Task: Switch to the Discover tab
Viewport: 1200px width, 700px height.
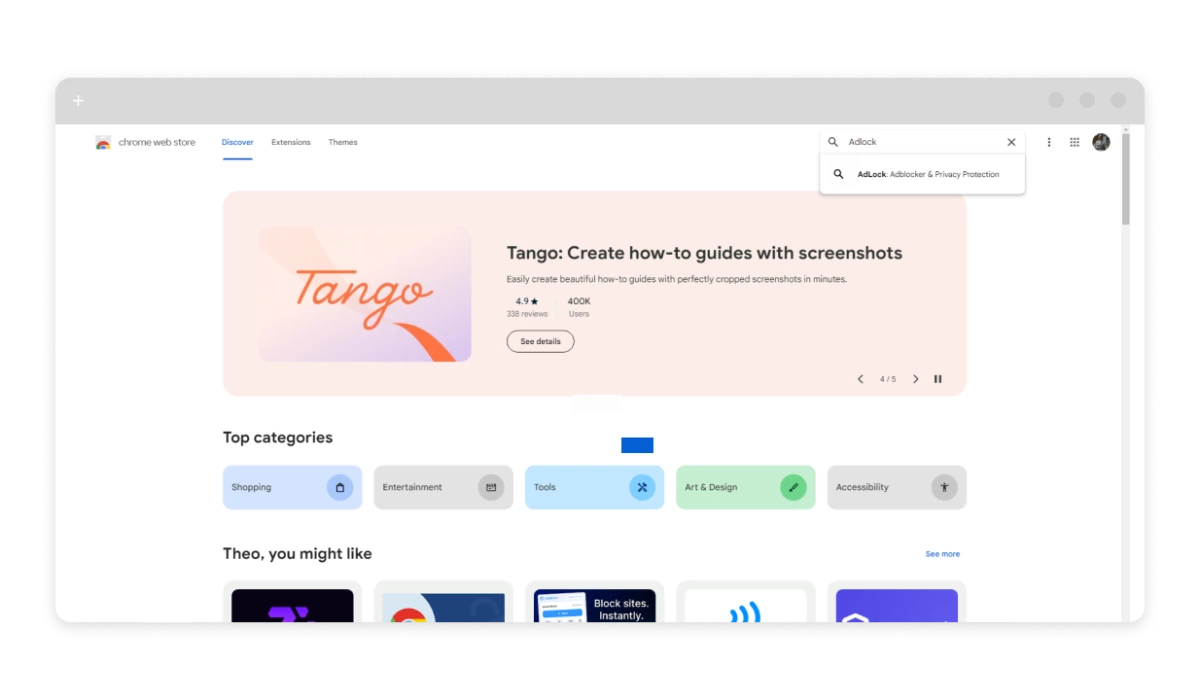Action: [x=238, y=142]
